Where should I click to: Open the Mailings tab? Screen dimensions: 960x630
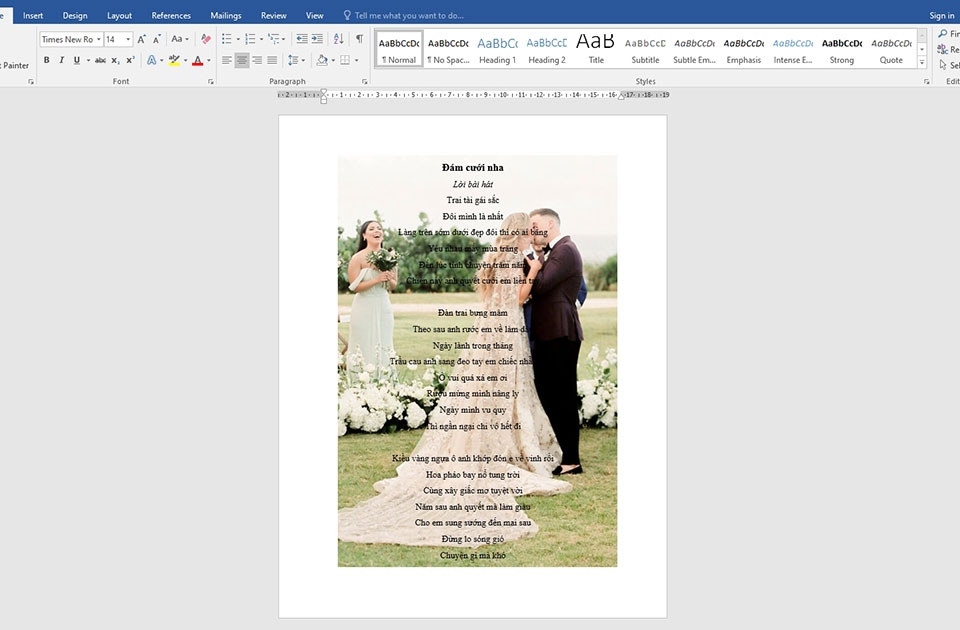pos(225,15)
